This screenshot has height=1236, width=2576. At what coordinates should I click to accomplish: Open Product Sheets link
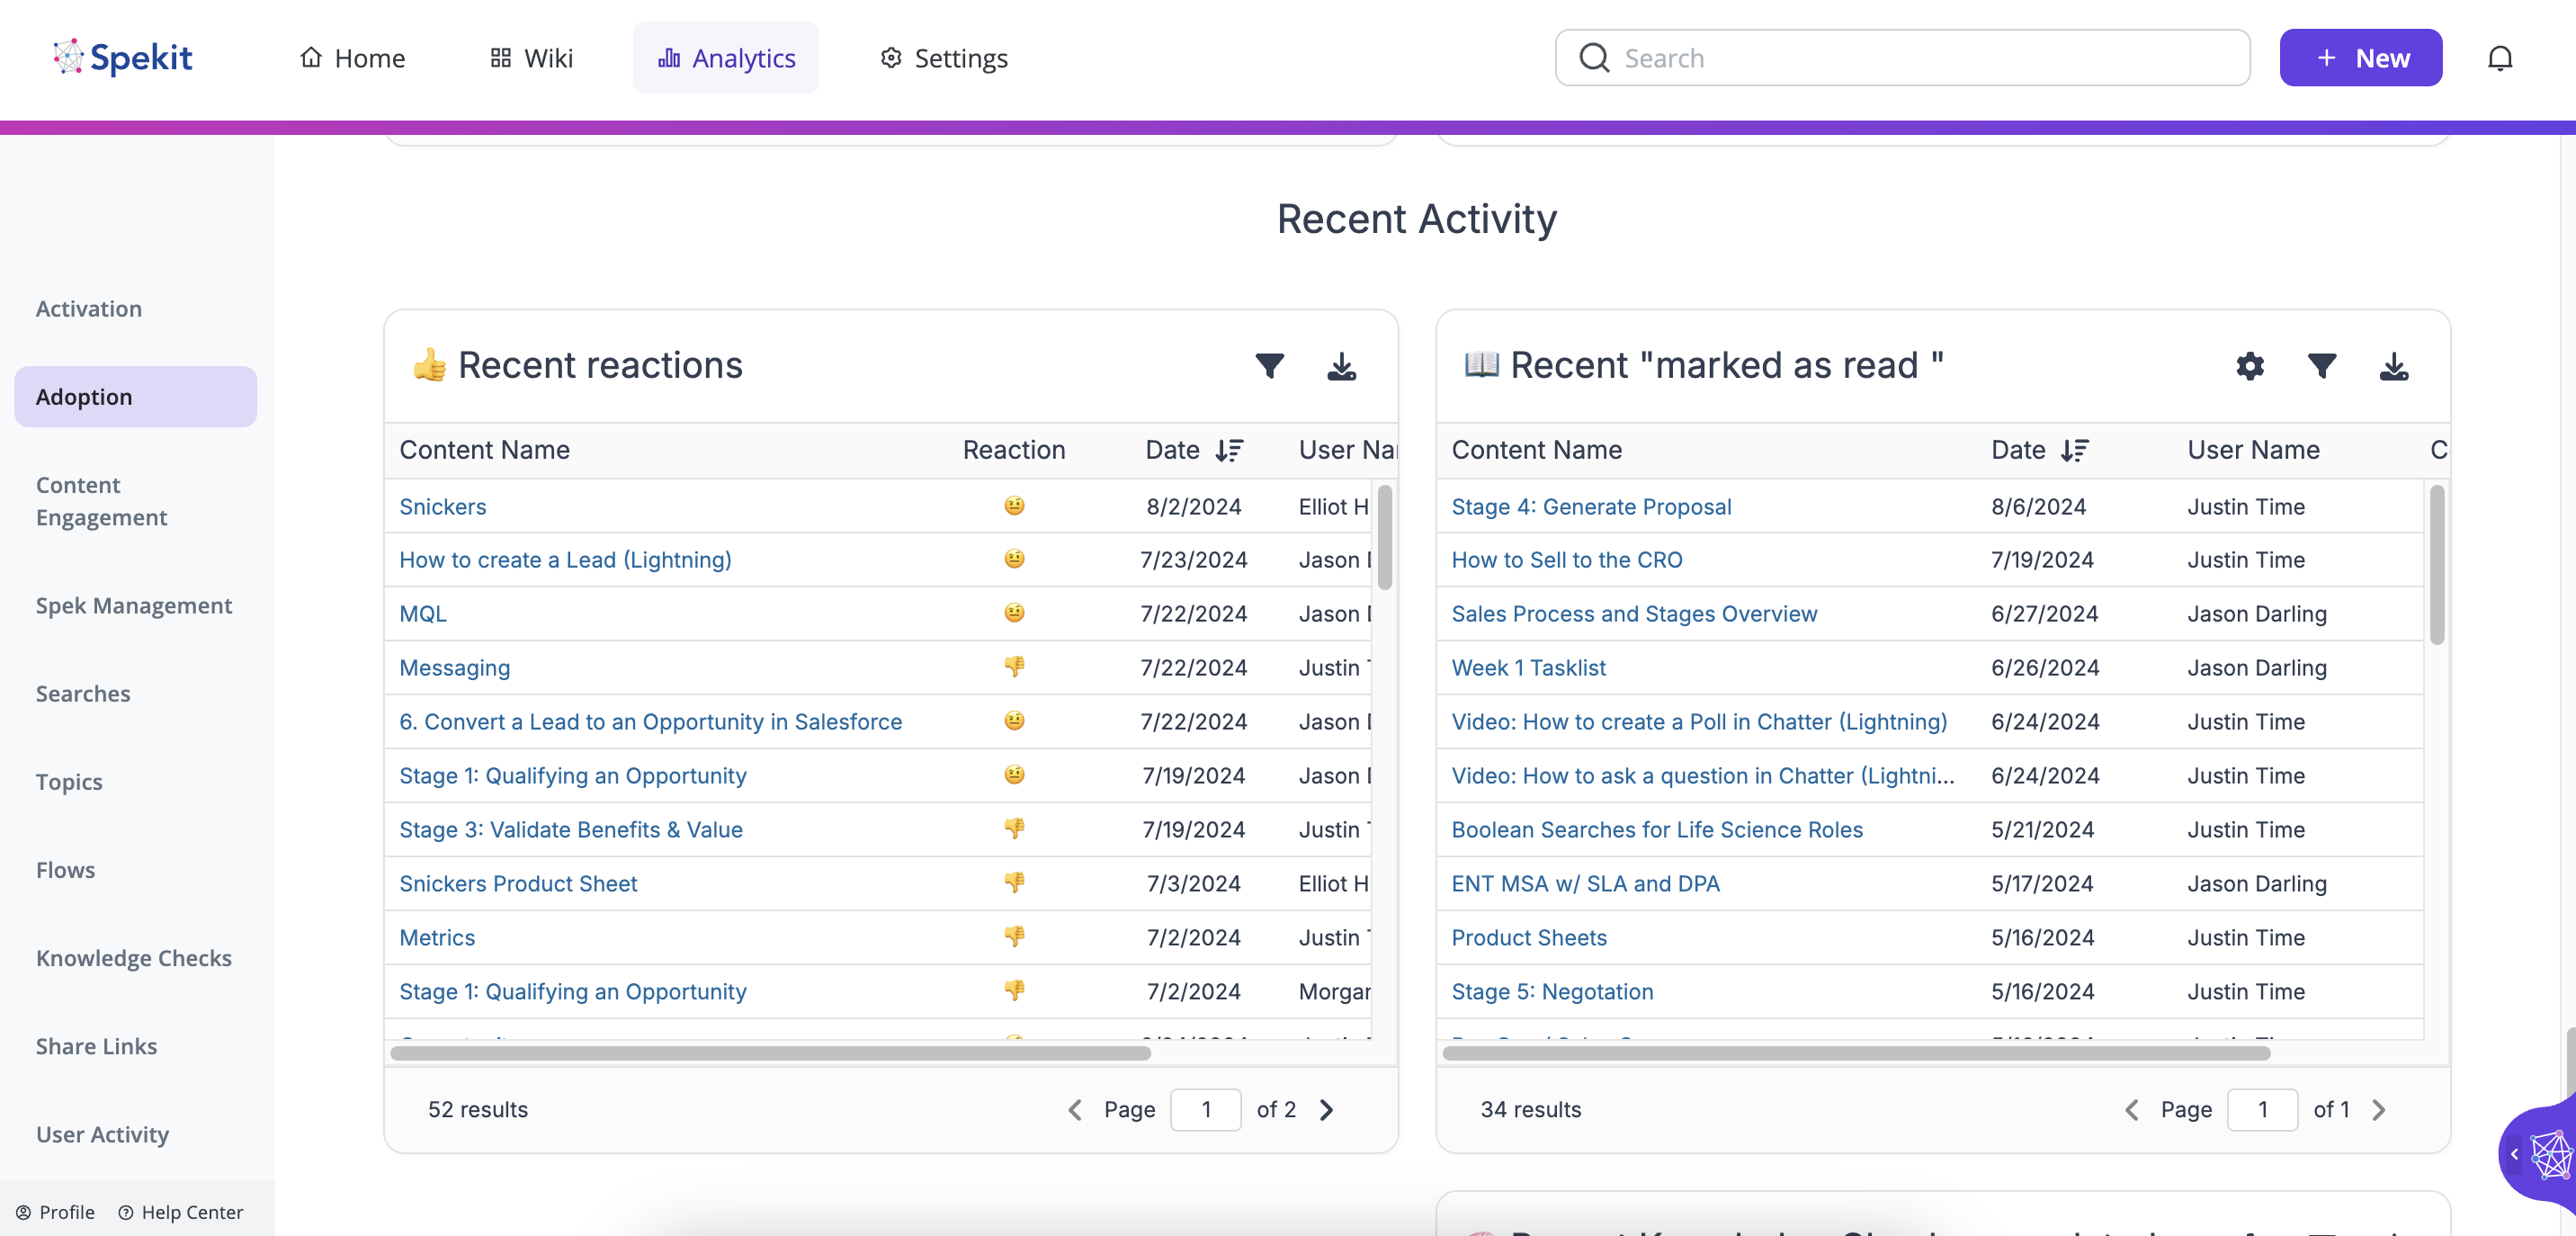1529,938
